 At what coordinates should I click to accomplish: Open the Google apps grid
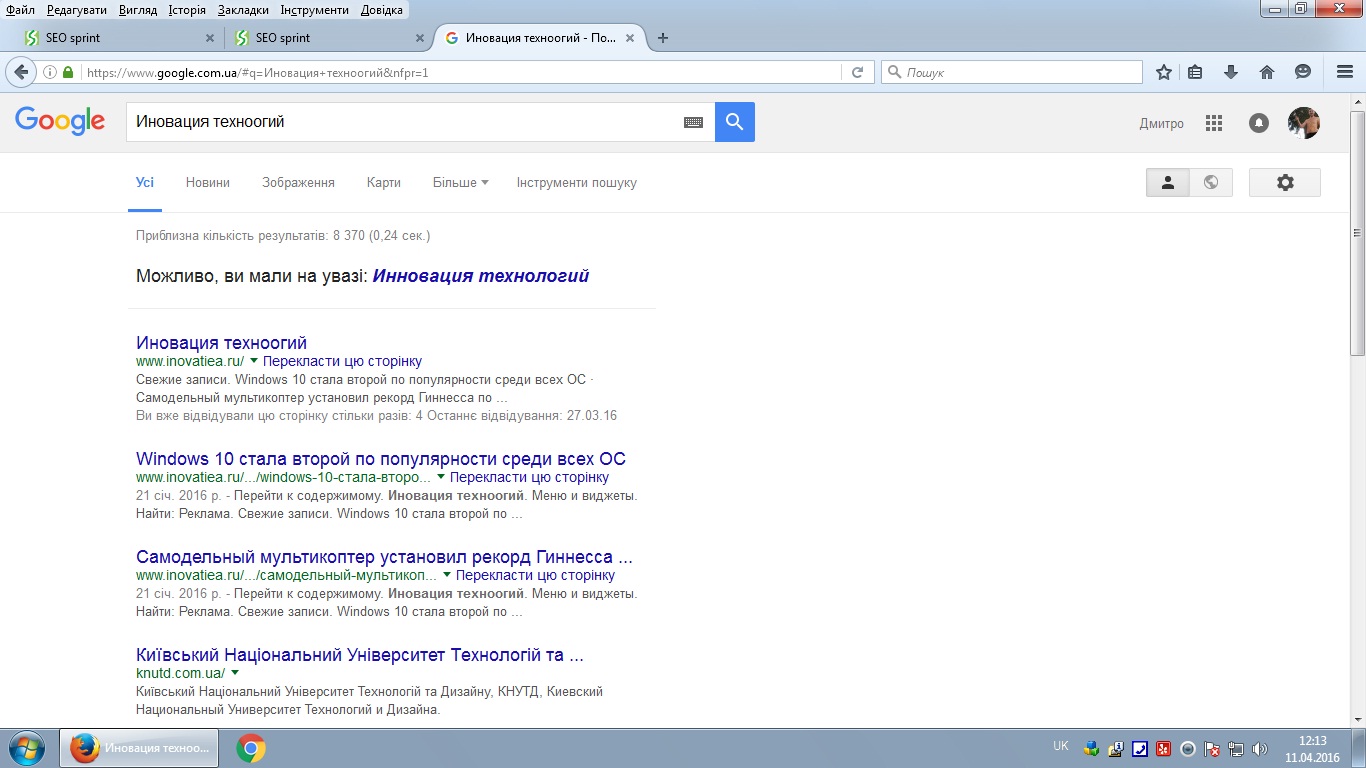click(1214, 123)
